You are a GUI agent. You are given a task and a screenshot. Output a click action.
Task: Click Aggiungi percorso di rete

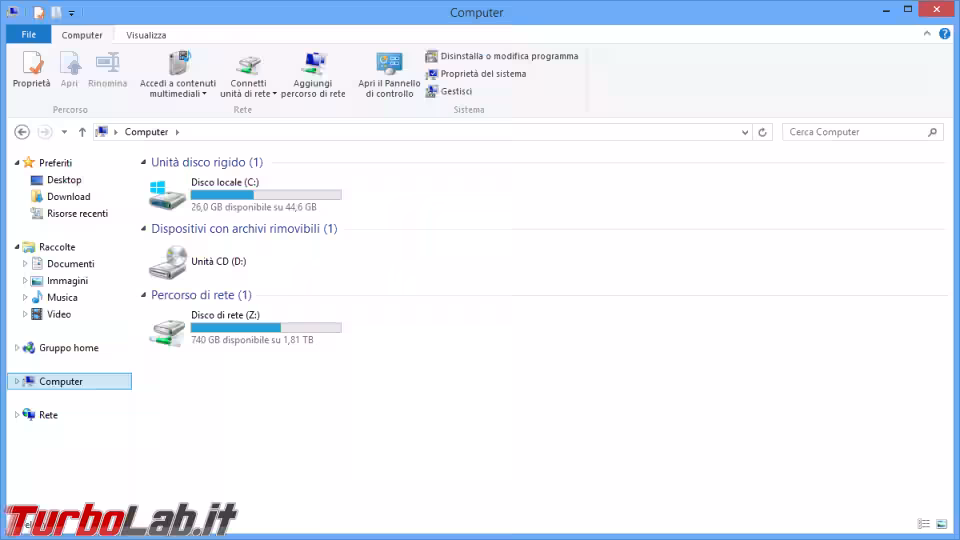(x=313, y=75)
